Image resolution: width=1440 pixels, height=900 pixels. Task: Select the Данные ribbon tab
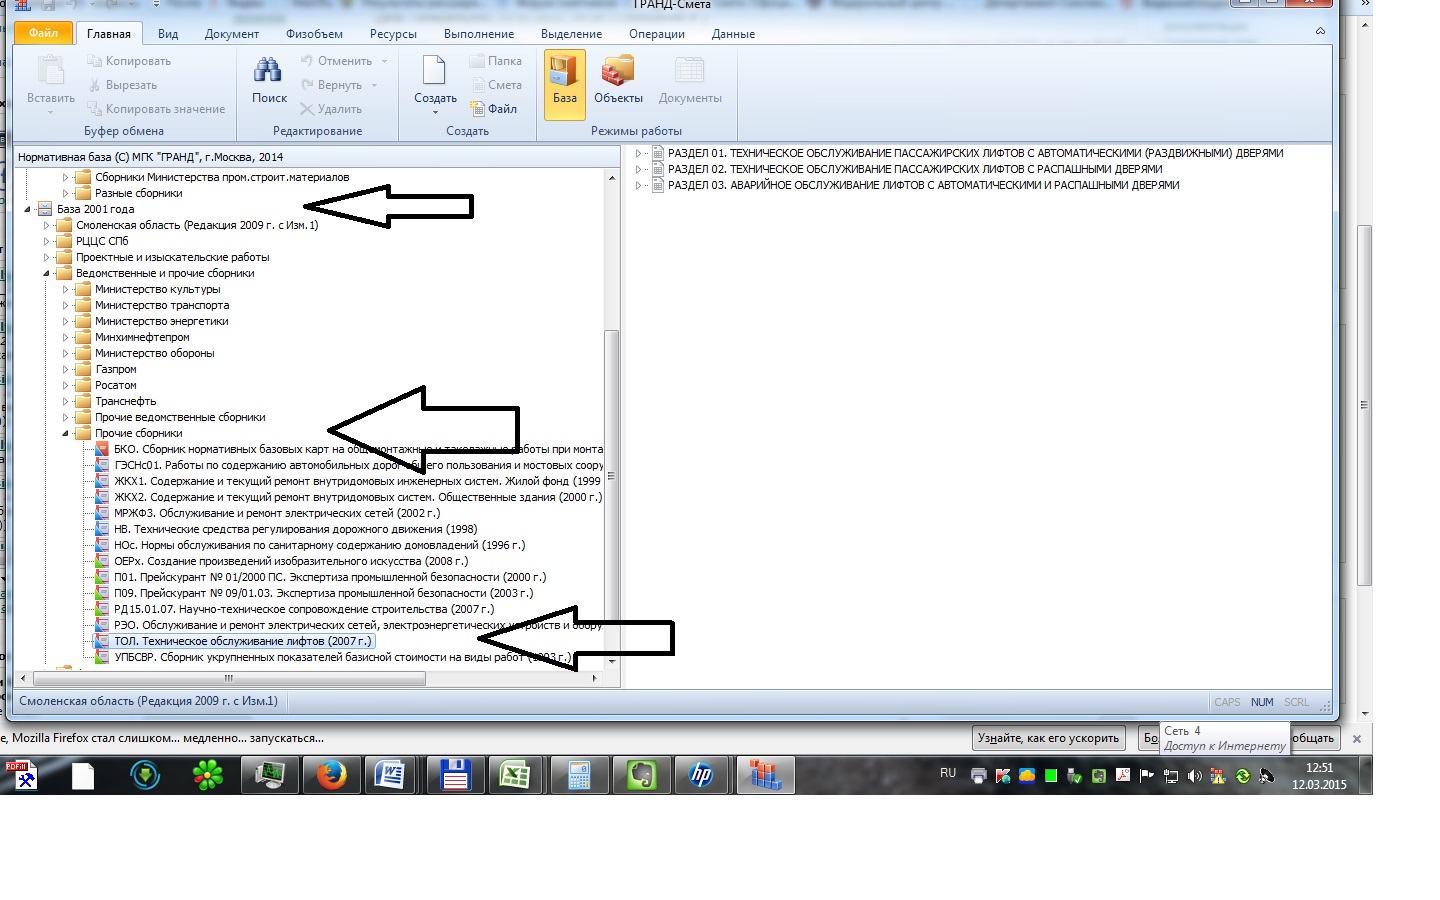click(x=733, y=34)
